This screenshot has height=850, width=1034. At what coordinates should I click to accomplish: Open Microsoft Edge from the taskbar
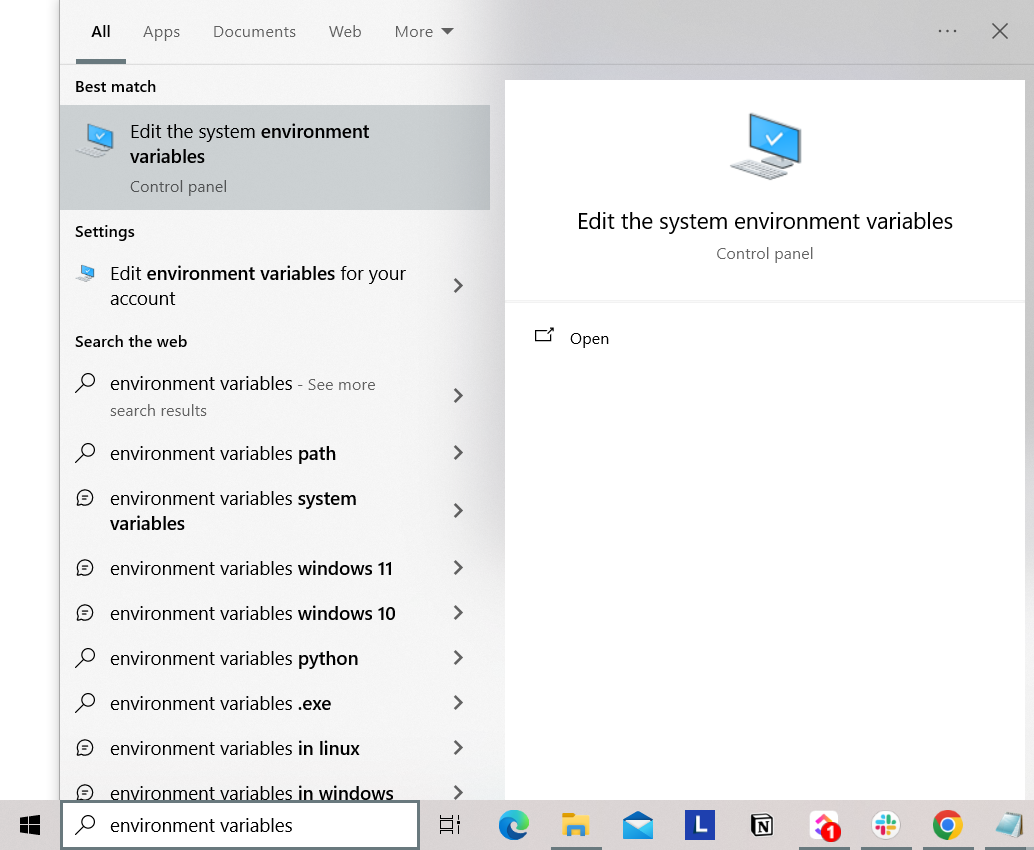tap(513, 825)
